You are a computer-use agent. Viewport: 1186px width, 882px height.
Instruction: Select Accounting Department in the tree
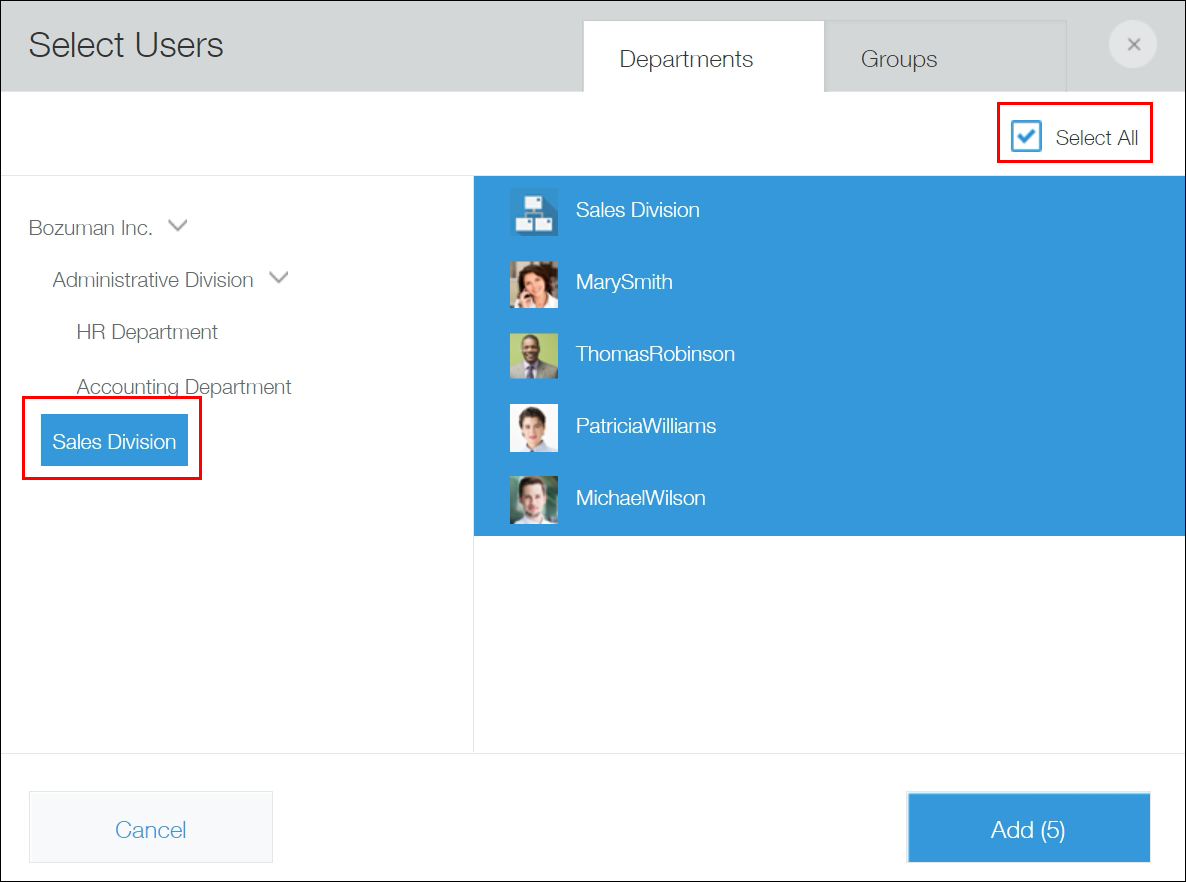pyautogui.click(x=184, y=386)
